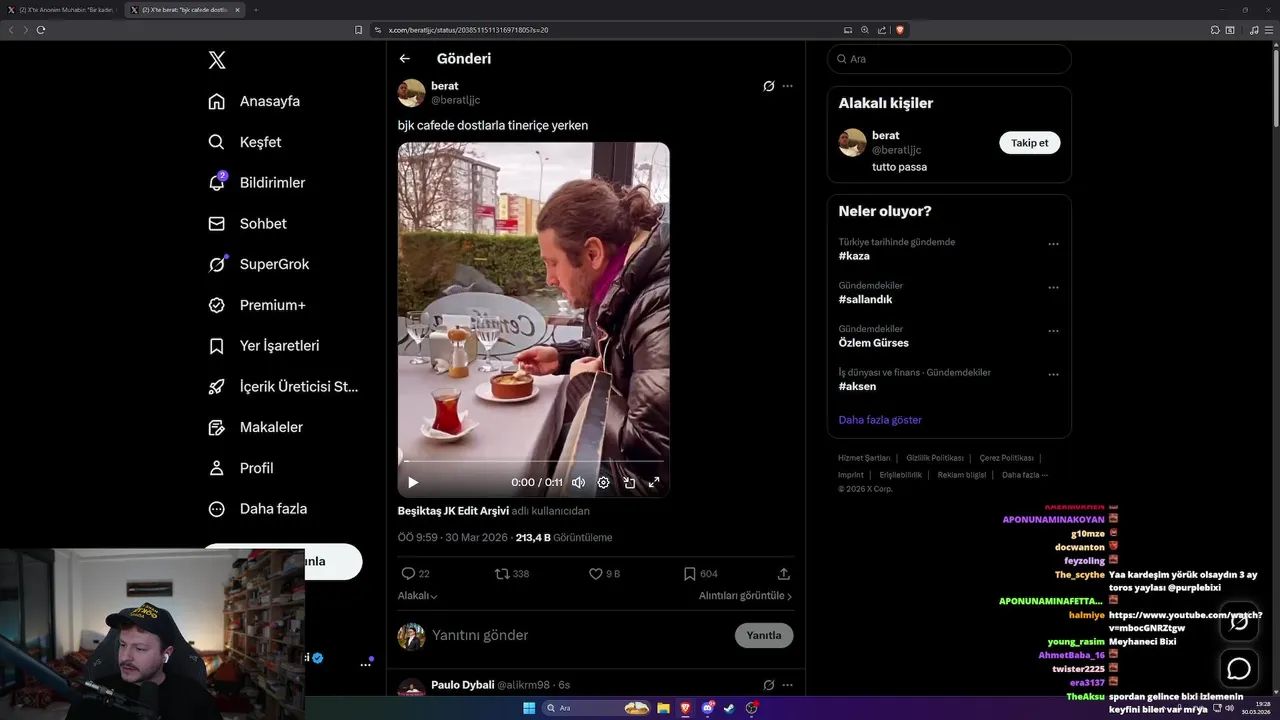Click the Yanıtını gönder reply field
Viewport: 1280px width, 720px height.
tap(580, 635)
